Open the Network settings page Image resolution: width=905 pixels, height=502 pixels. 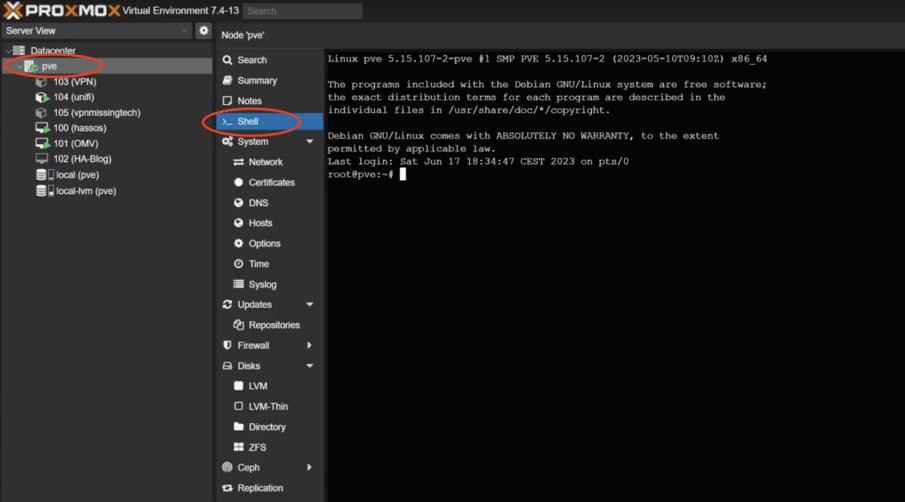coord(265,162)
